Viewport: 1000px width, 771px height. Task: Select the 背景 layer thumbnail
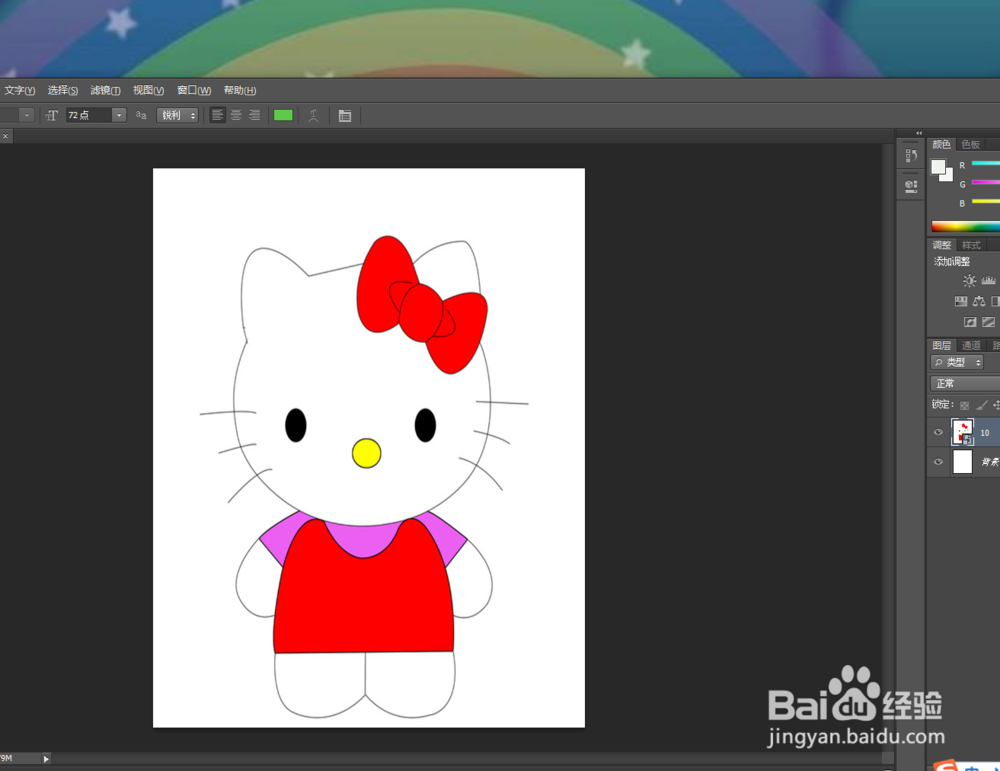coord(962,462)
